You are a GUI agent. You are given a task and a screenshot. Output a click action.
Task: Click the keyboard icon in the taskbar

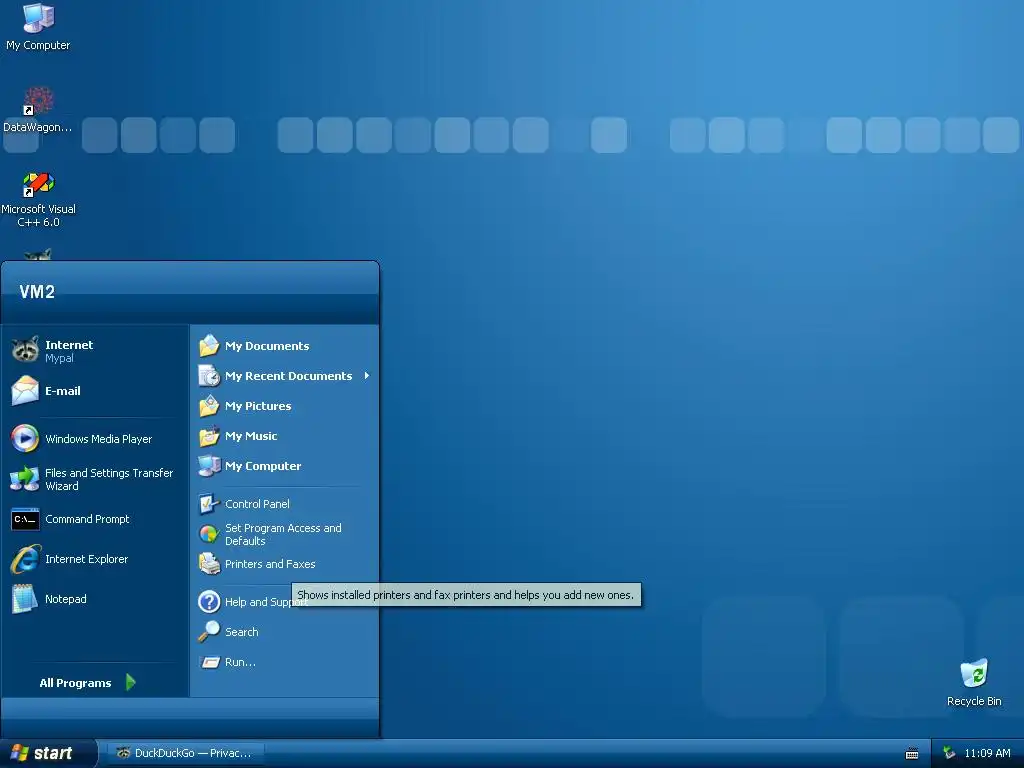pos(912,754)
